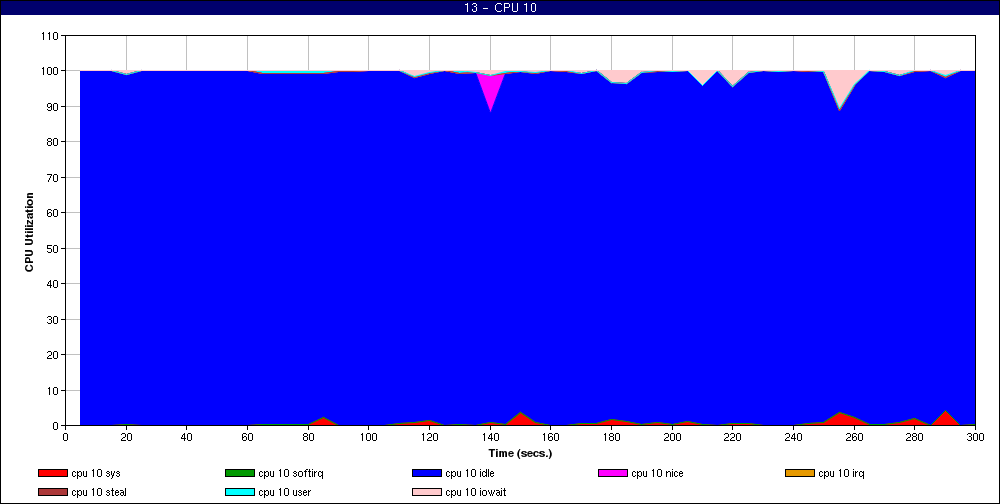The height and width of the screenshot is (504, 1000).
Task: Click the cyan cpu 10 user legend swatch
Action: [240, 493]
